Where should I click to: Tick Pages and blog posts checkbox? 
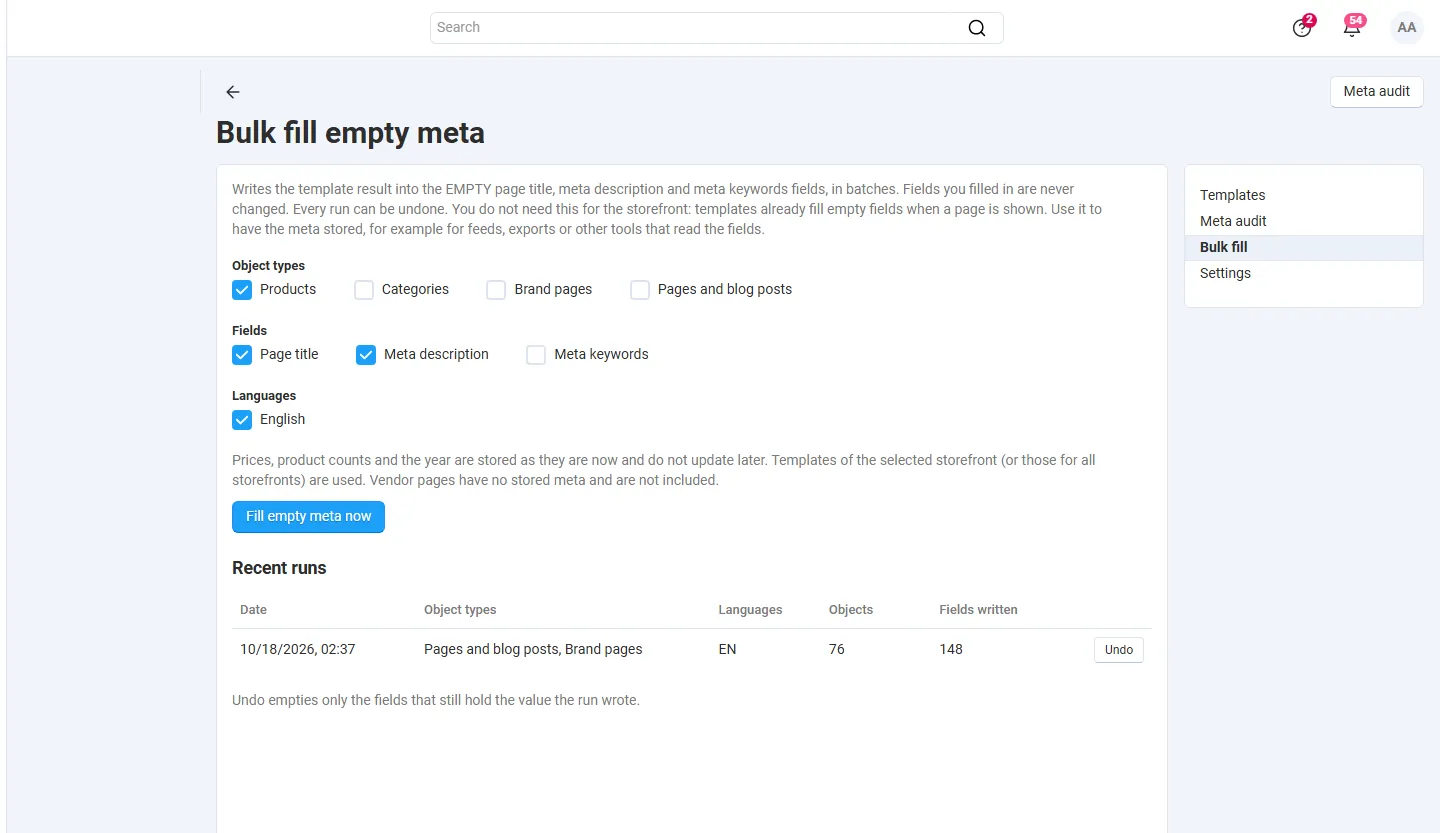640,290
